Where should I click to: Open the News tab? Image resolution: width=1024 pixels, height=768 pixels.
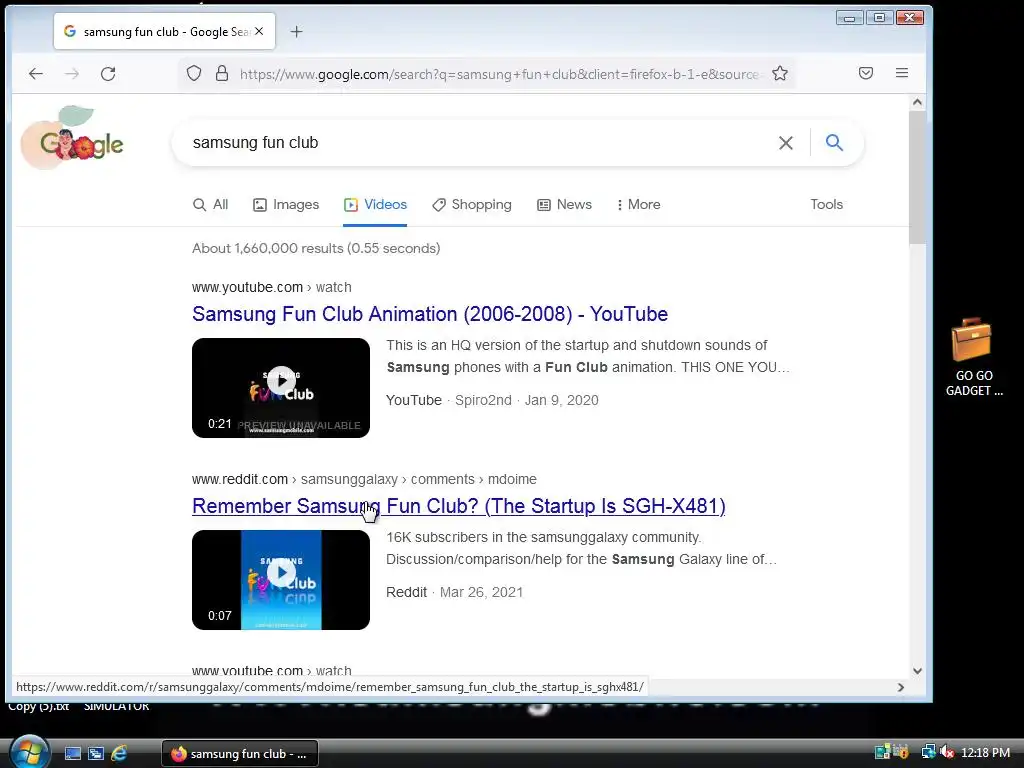pyautogui.click(x=565, y=204)
